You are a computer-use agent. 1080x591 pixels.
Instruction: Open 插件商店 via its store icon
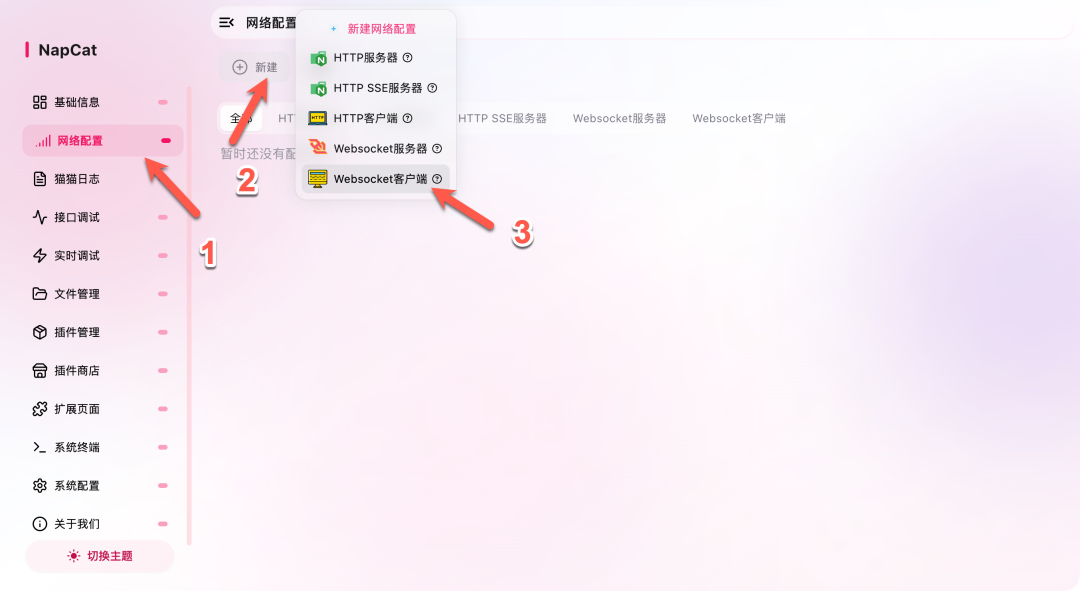40,371
